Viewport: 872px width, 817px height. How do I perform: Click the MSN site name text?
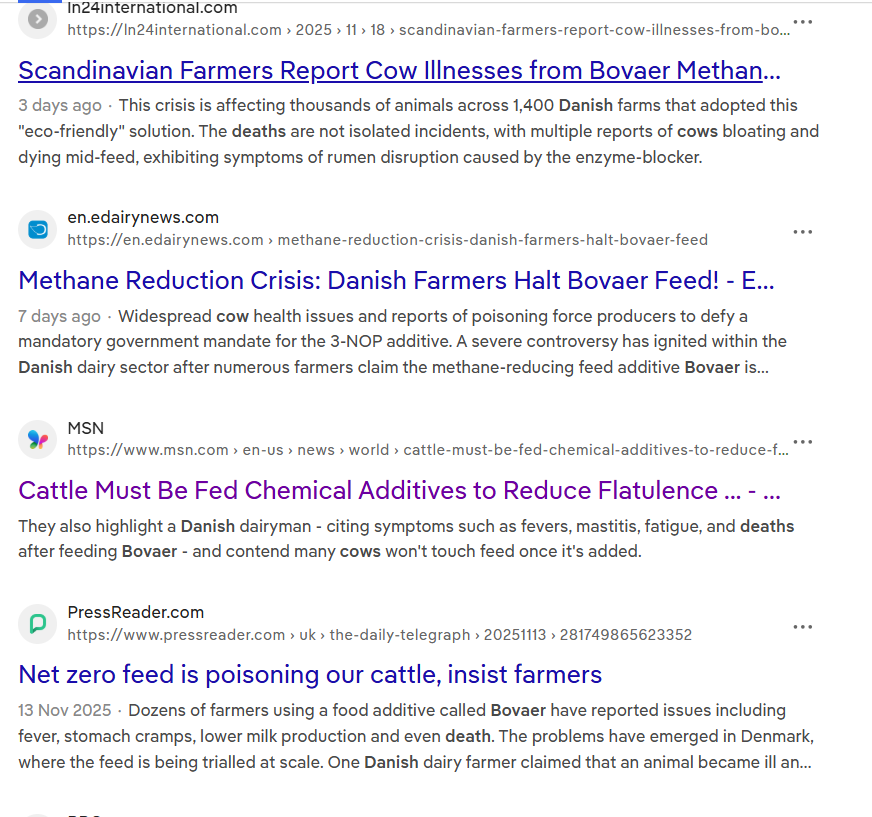click(86, 428)
